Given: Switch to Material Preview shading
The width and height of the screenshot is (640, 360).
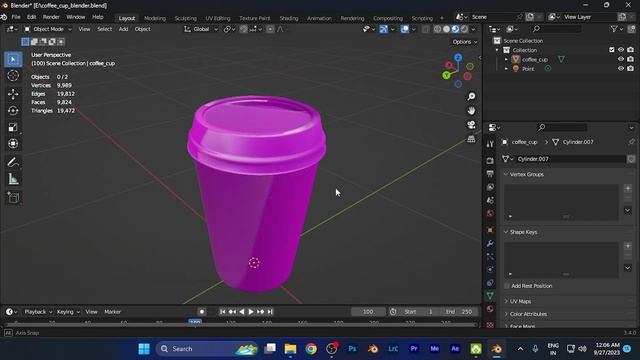Looking at the screenshot, I should (x=455, y=29).
